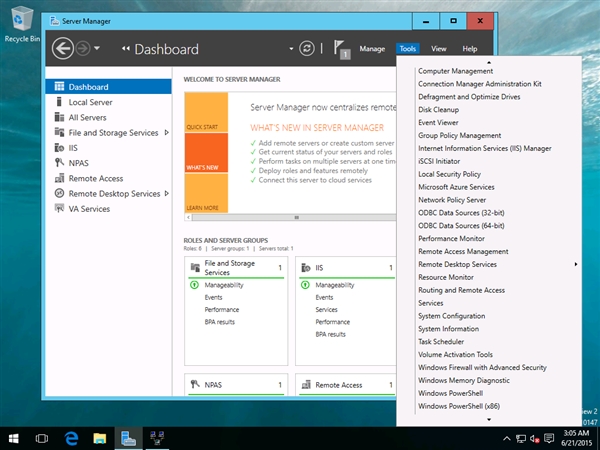
Task: Click Manageability under the IIS tile
Action: 336,285
